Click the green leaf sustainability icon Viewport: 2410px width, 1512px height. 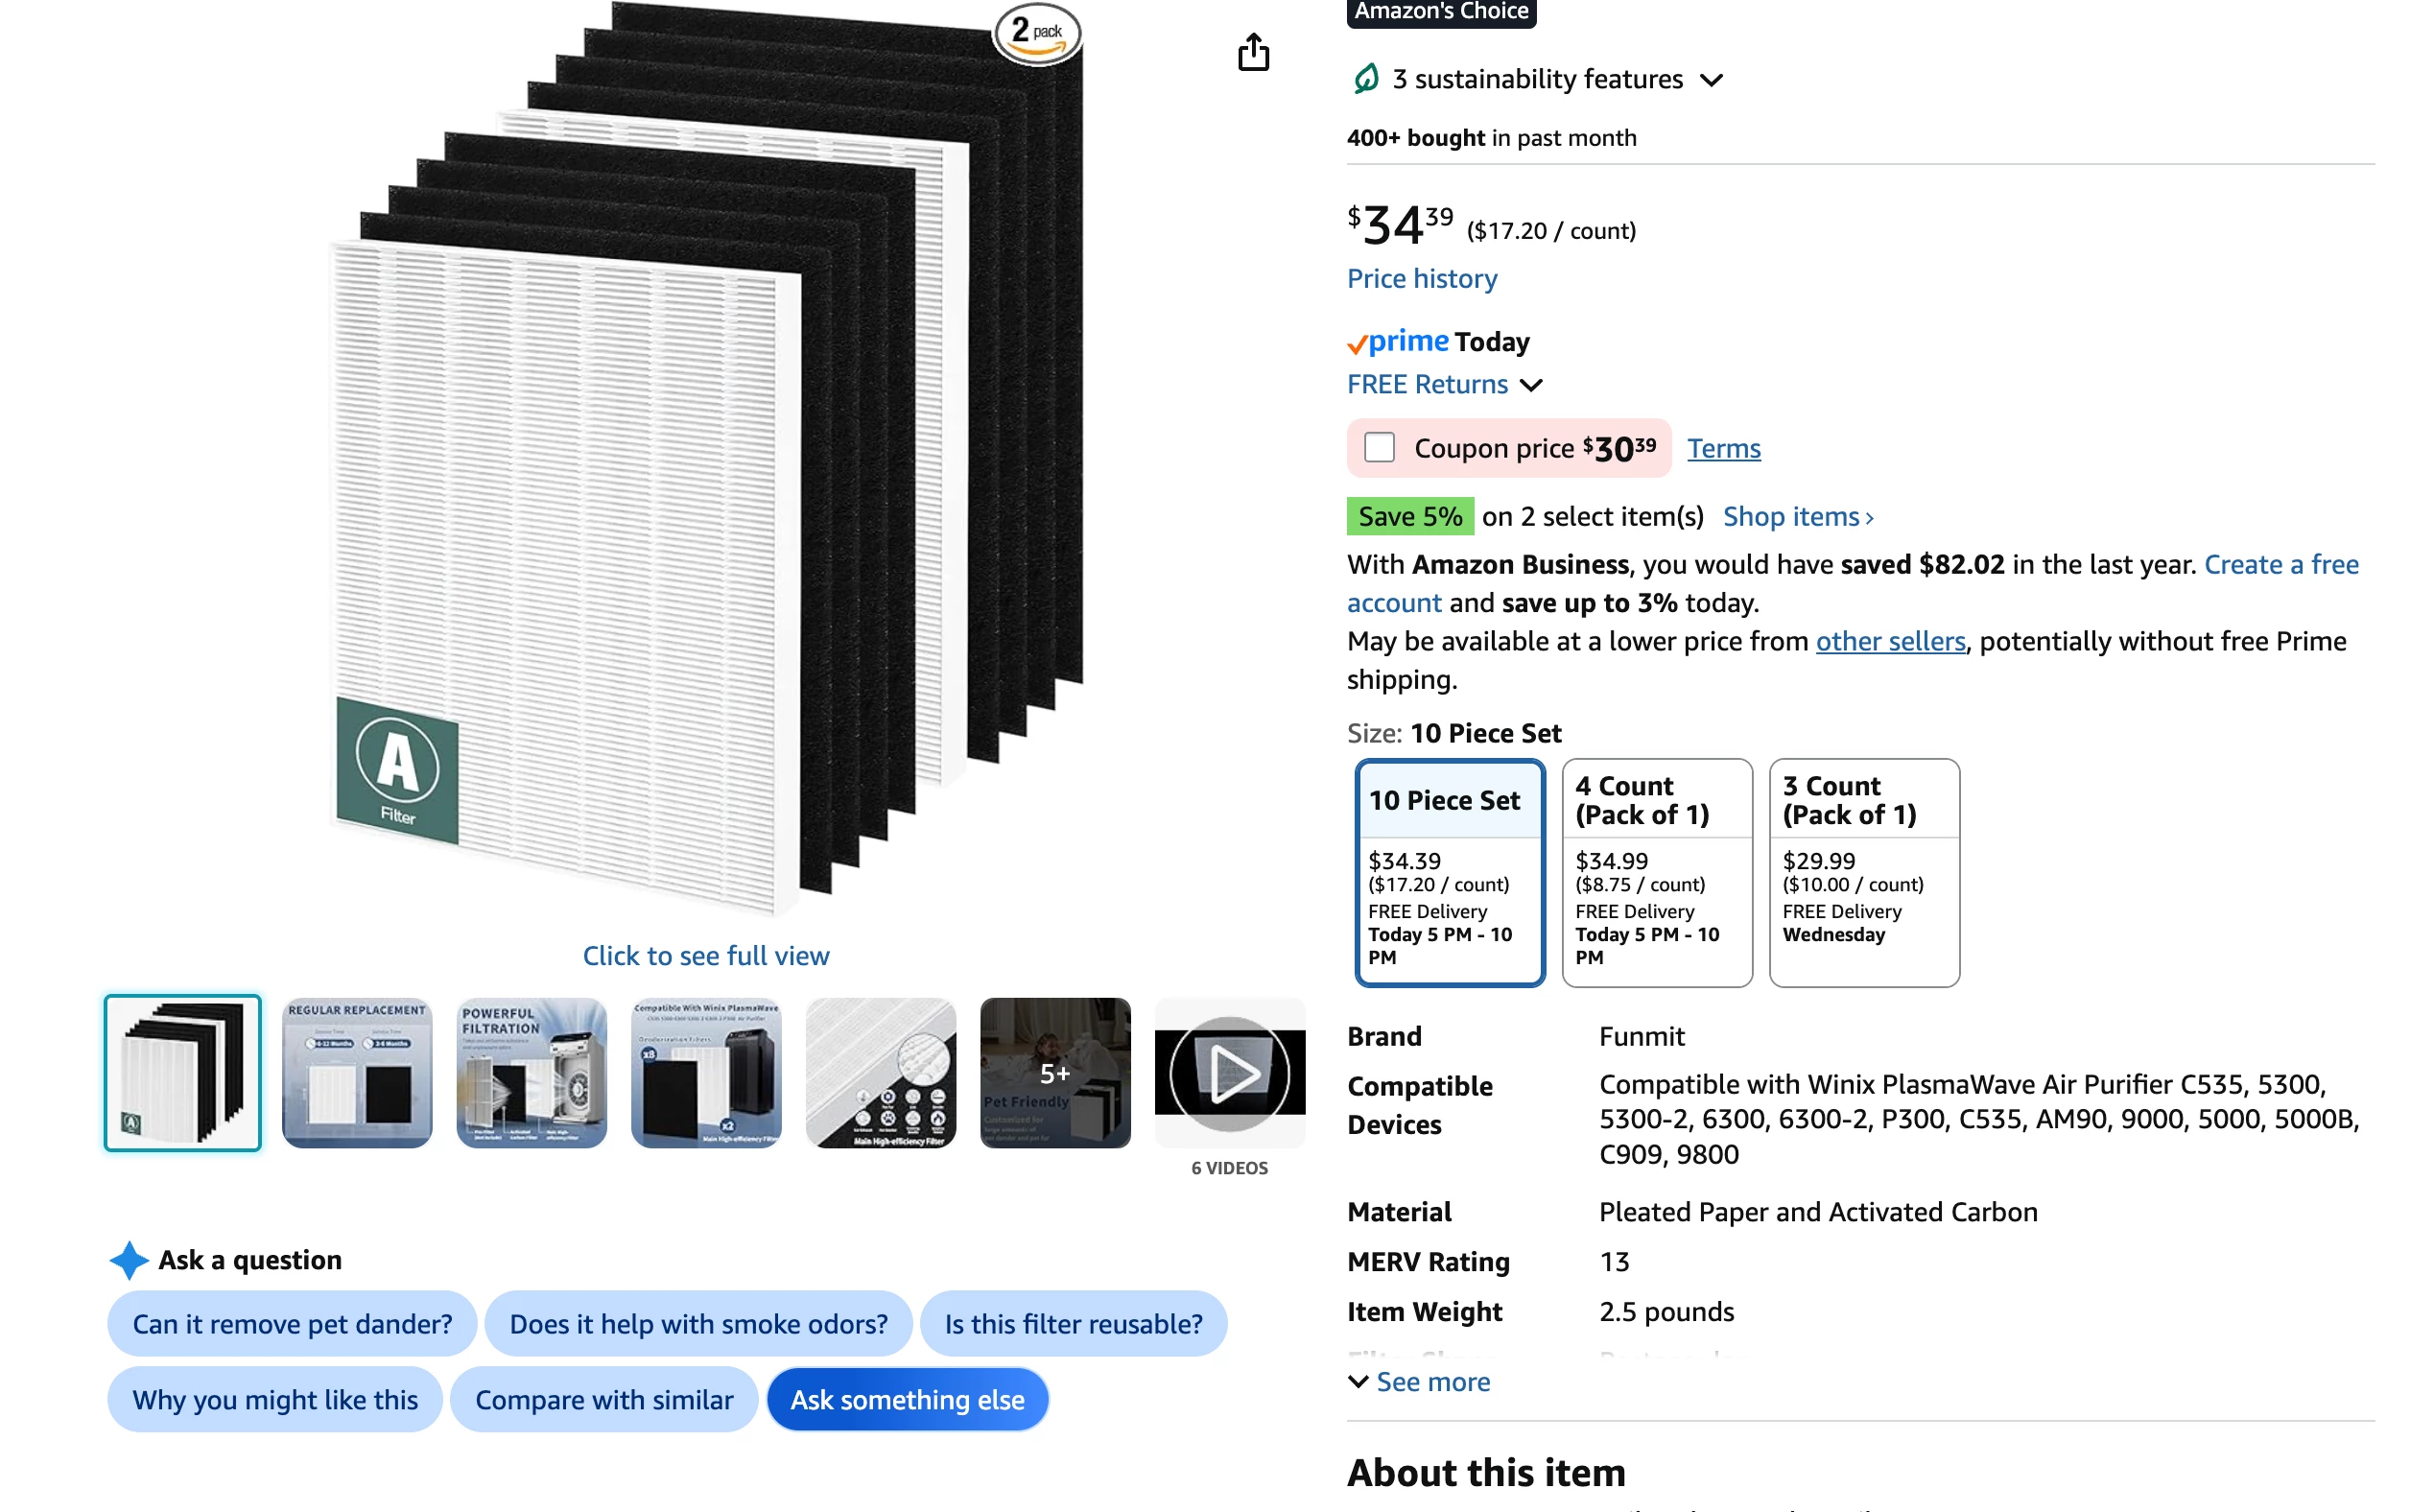click(1365, 78)
